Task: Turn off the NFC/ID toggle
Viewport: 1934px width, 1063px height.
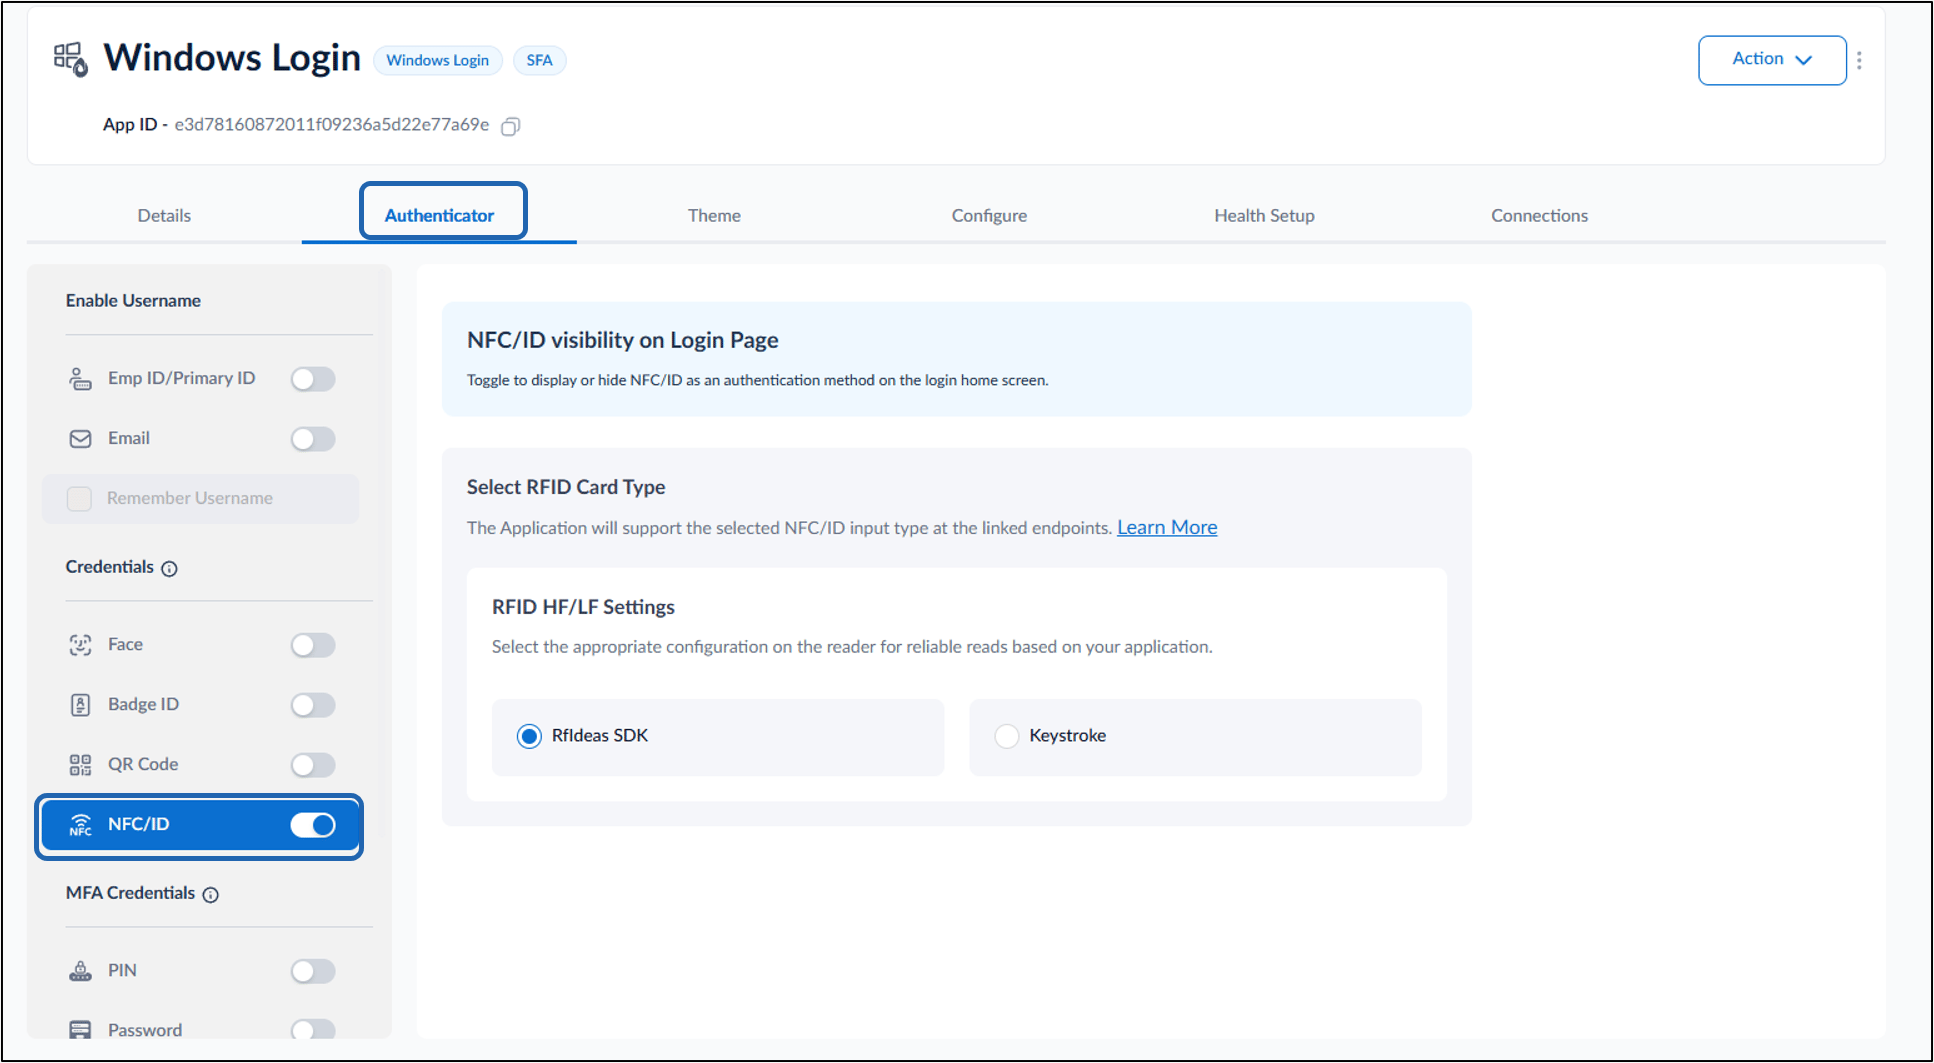Action: 313,825
